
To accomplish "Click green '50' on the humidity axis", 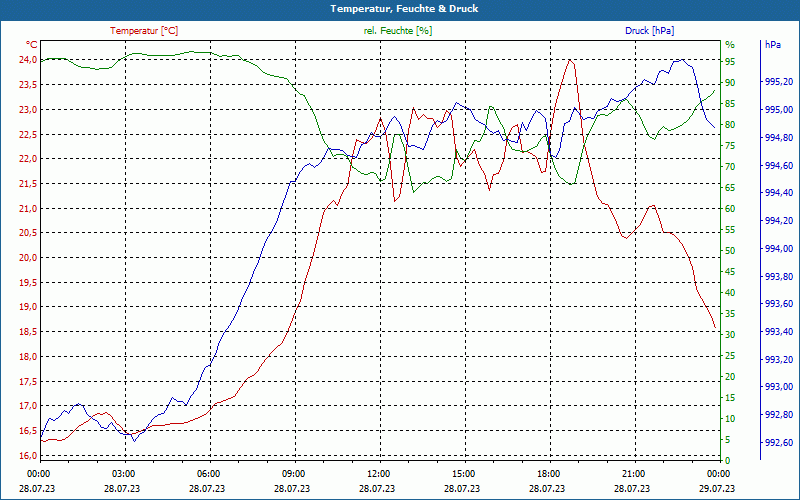I will (730, 251).
